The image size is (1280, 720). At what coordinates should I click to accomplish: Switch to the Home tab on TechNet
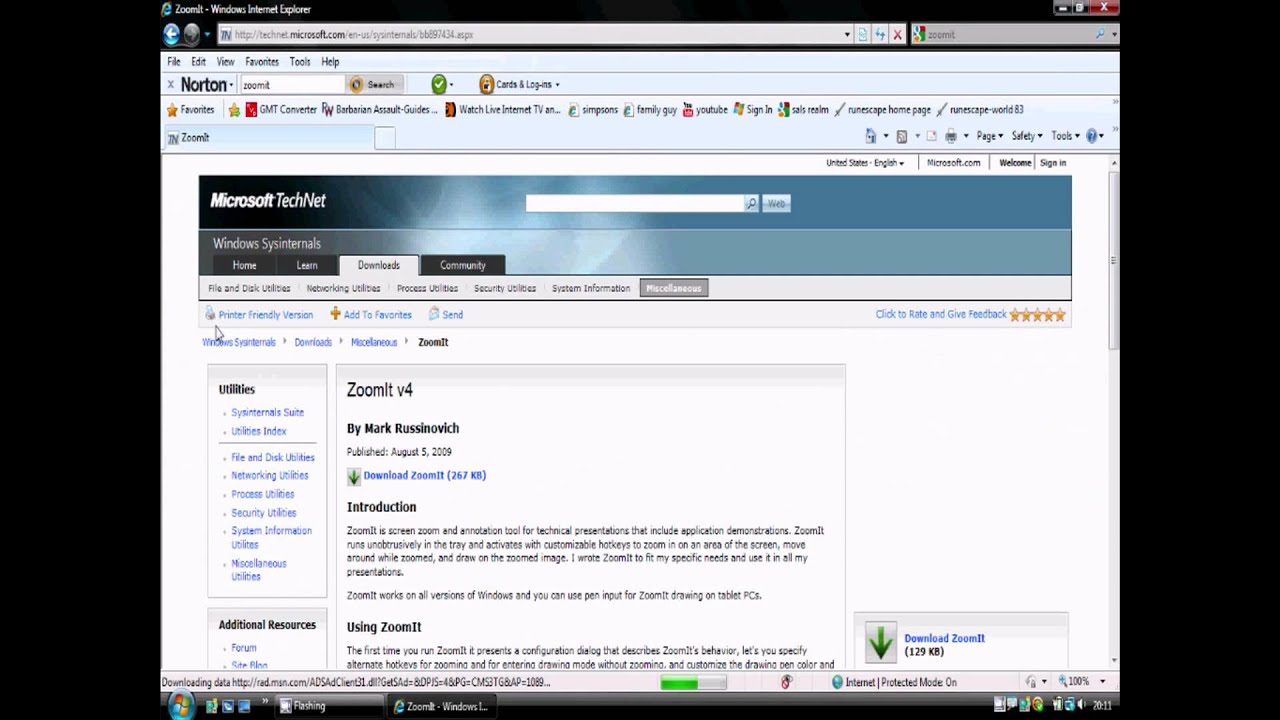click(245, 265)
